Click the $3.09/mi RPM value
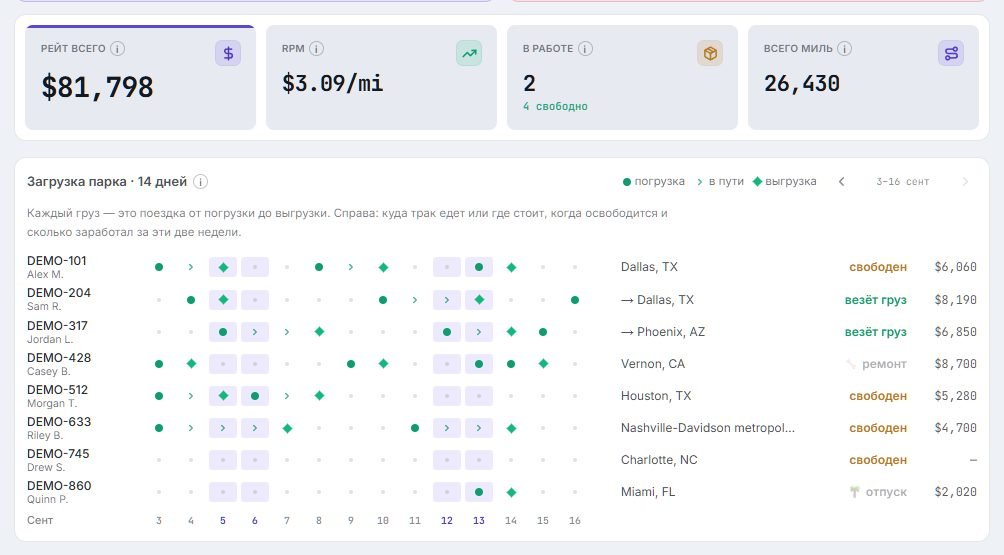1004x555 pixels. pos(332,83)
